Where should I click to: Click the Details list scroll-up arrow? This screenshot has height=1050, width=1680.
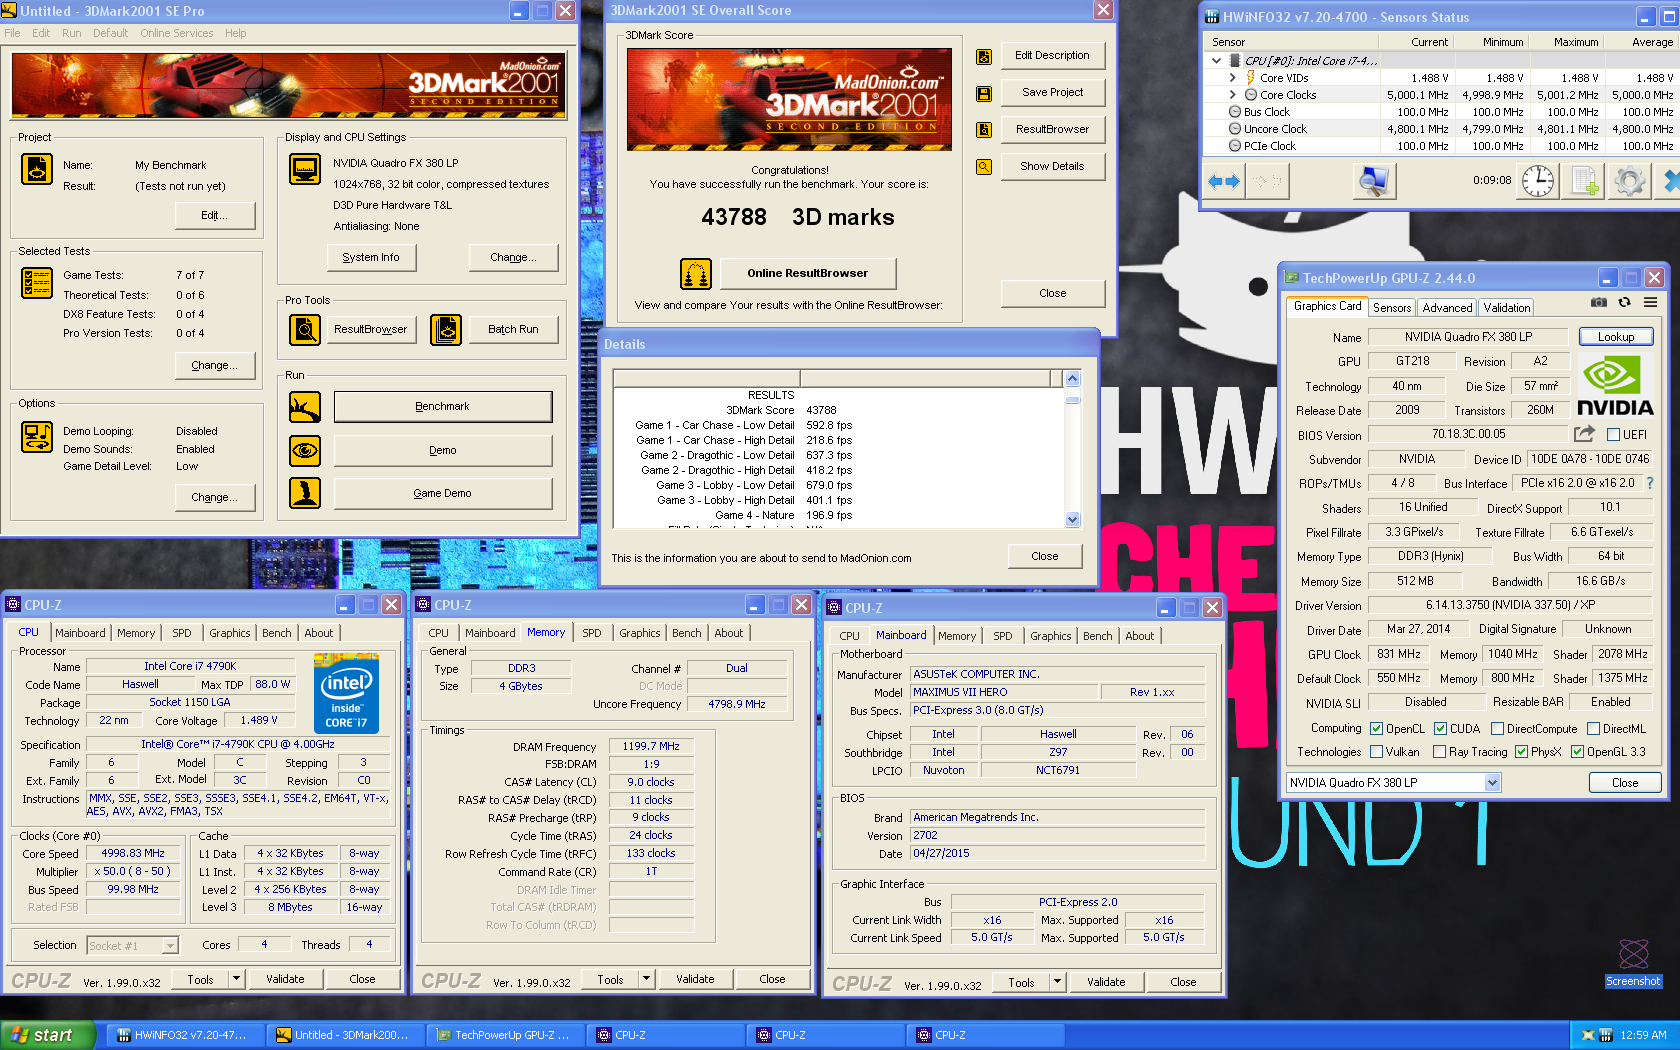click(1073, 379)
